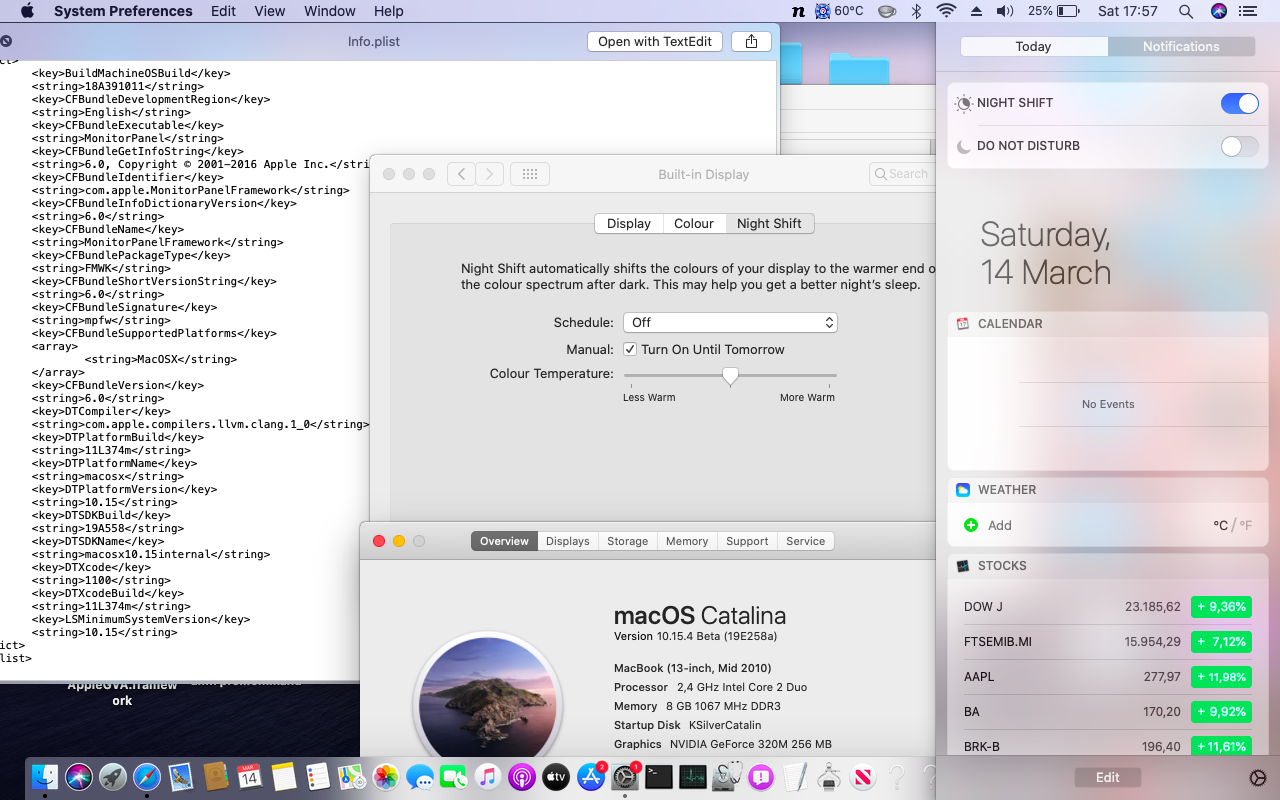Click Bluetooth icon in menu bar
This screenshot has width=1280, height=800.
pos(916,11)
